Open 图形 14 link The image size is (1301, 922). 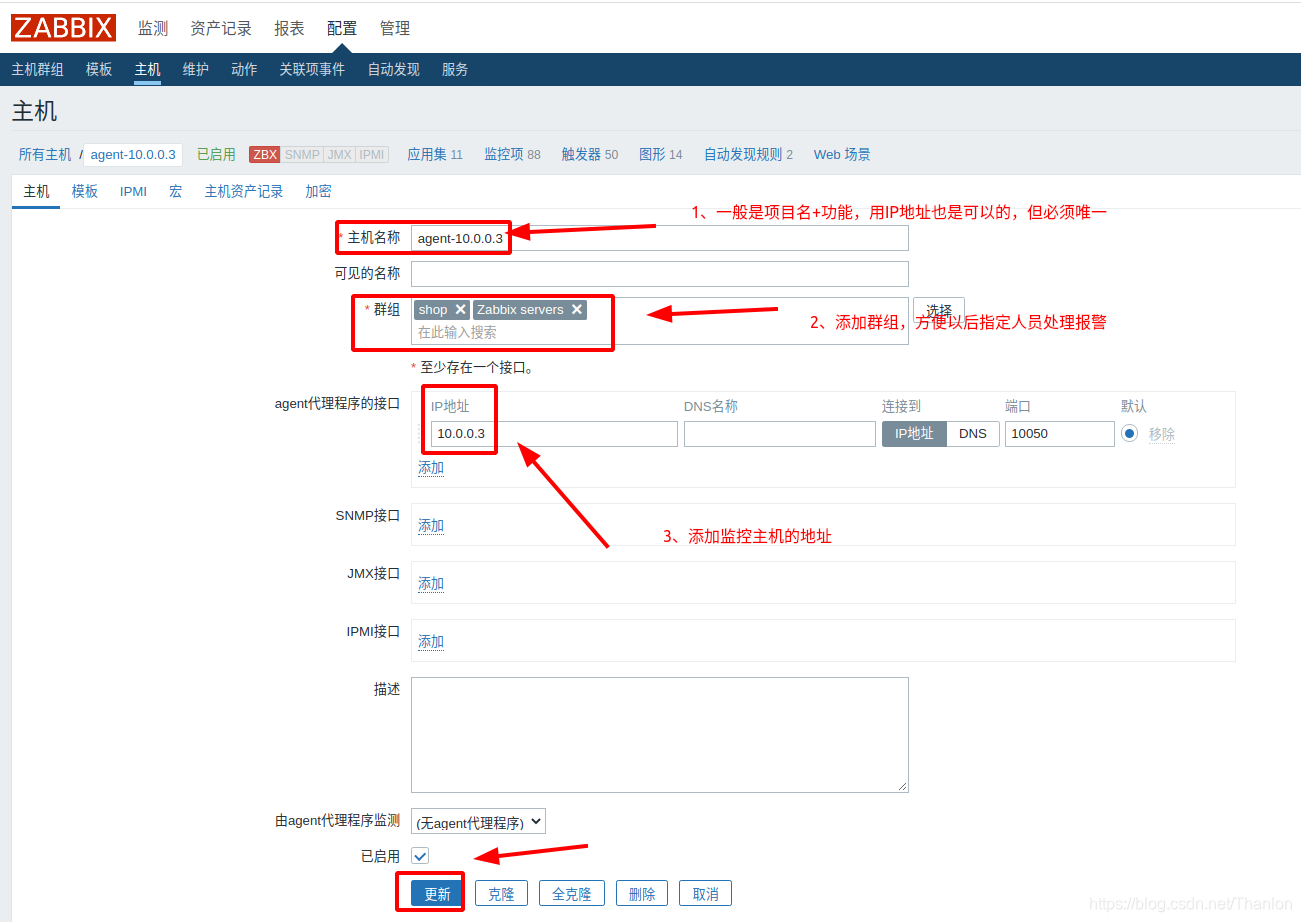point(661,154)
